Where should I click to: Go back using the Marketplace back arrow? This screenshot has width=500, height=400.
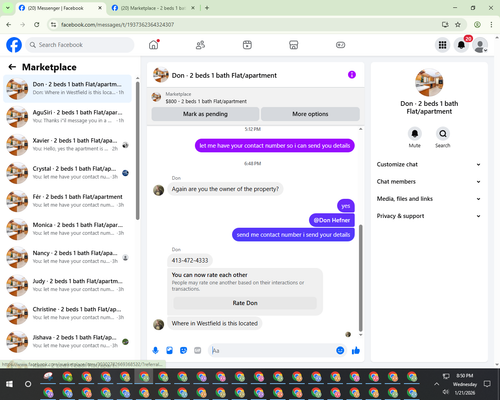(12, 67)
